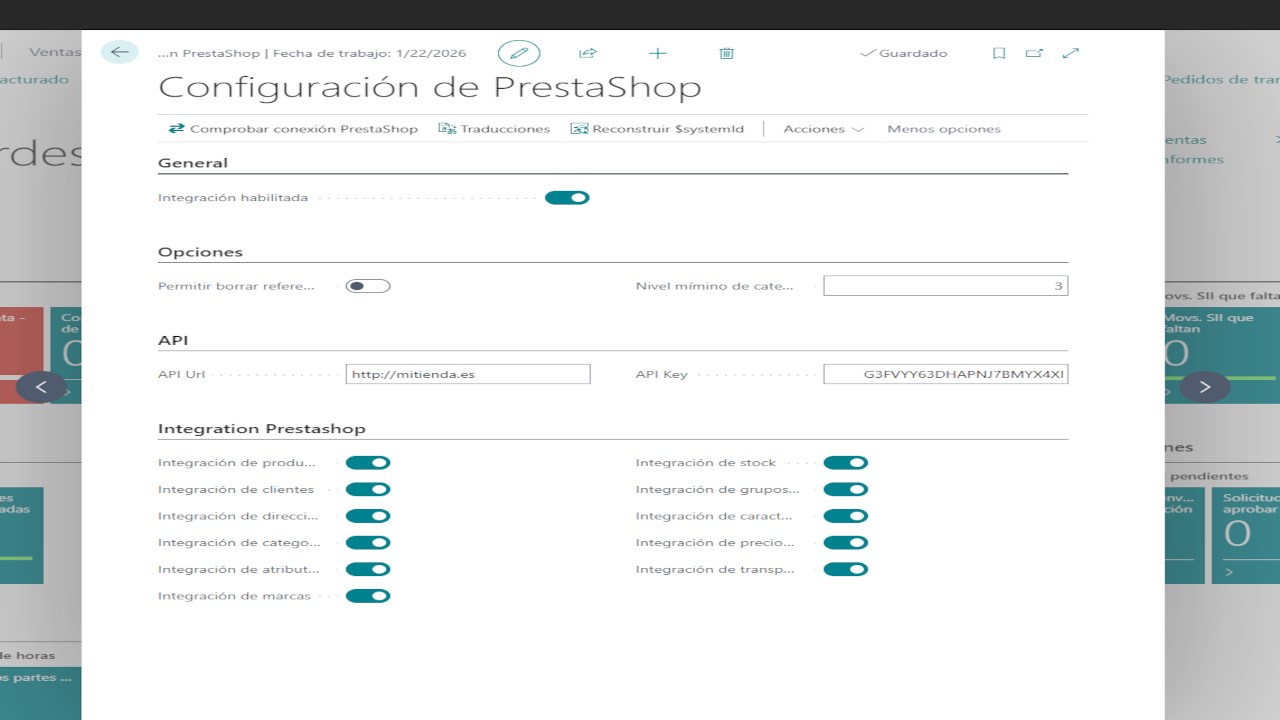The height and width of the screenshot is (720, 1280).
Task: Click the Delete trash icon
Action: (x=726, y=53)
